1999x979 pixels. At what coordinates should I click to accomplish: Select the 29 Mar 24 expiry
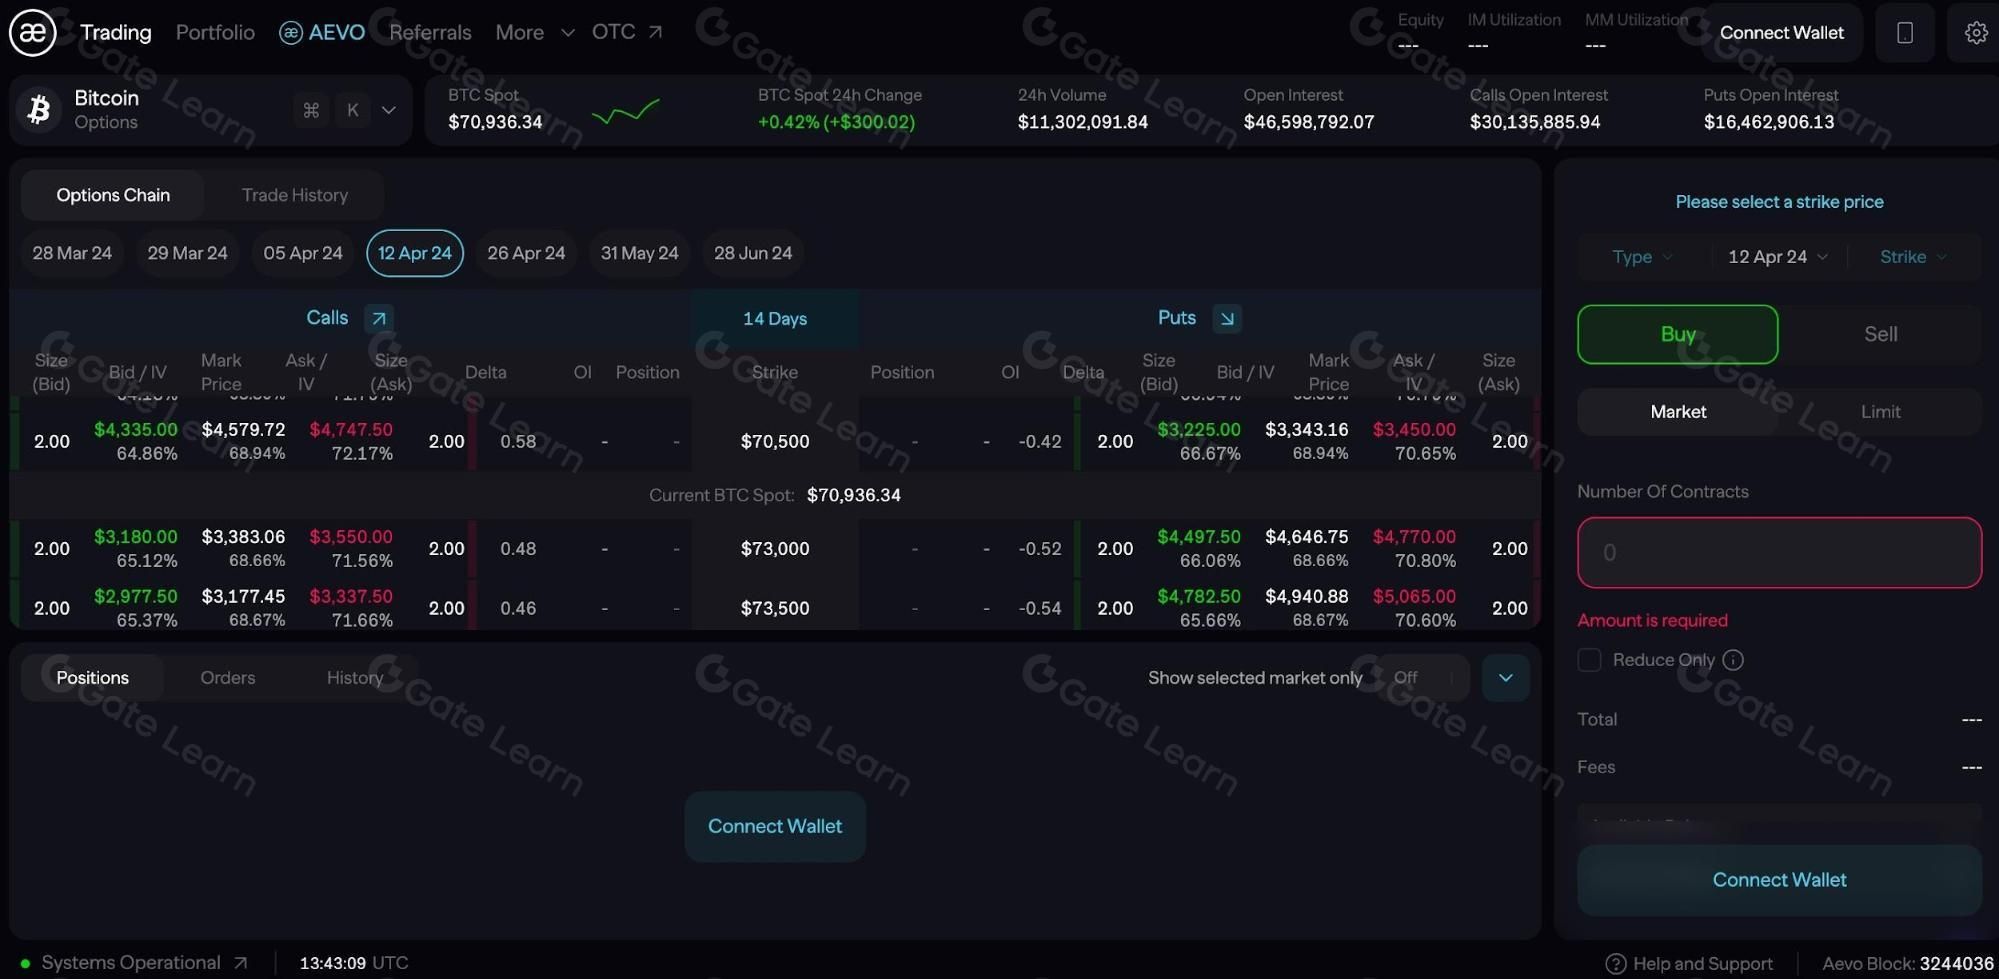[x=188, y=253]
